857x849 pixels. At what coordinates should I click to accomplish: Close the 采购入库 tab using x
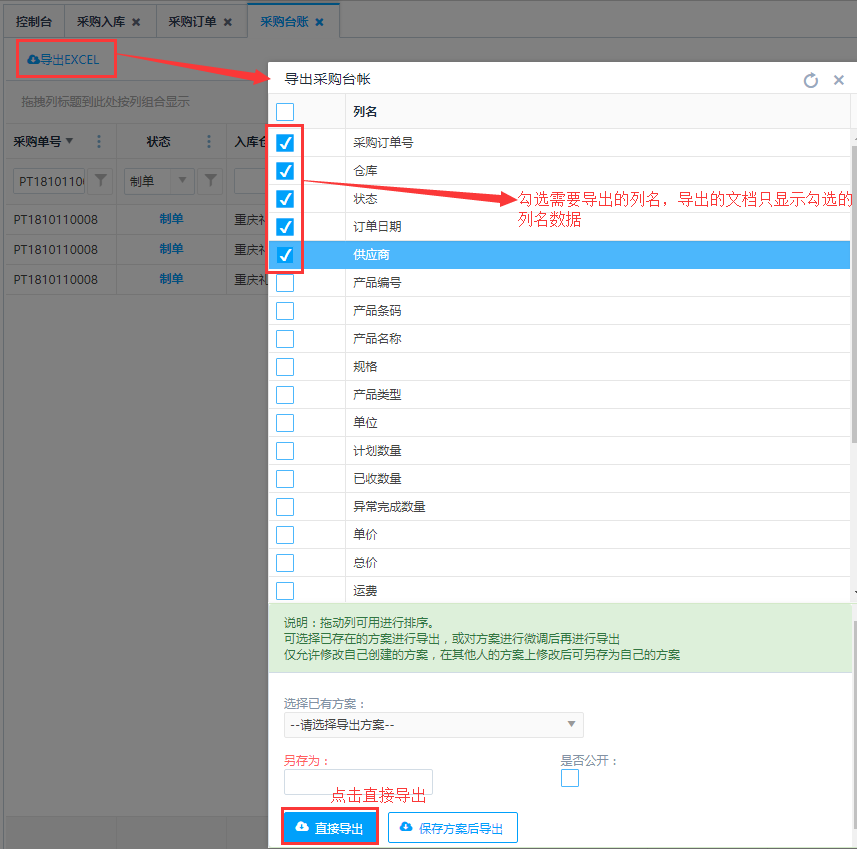136,21
